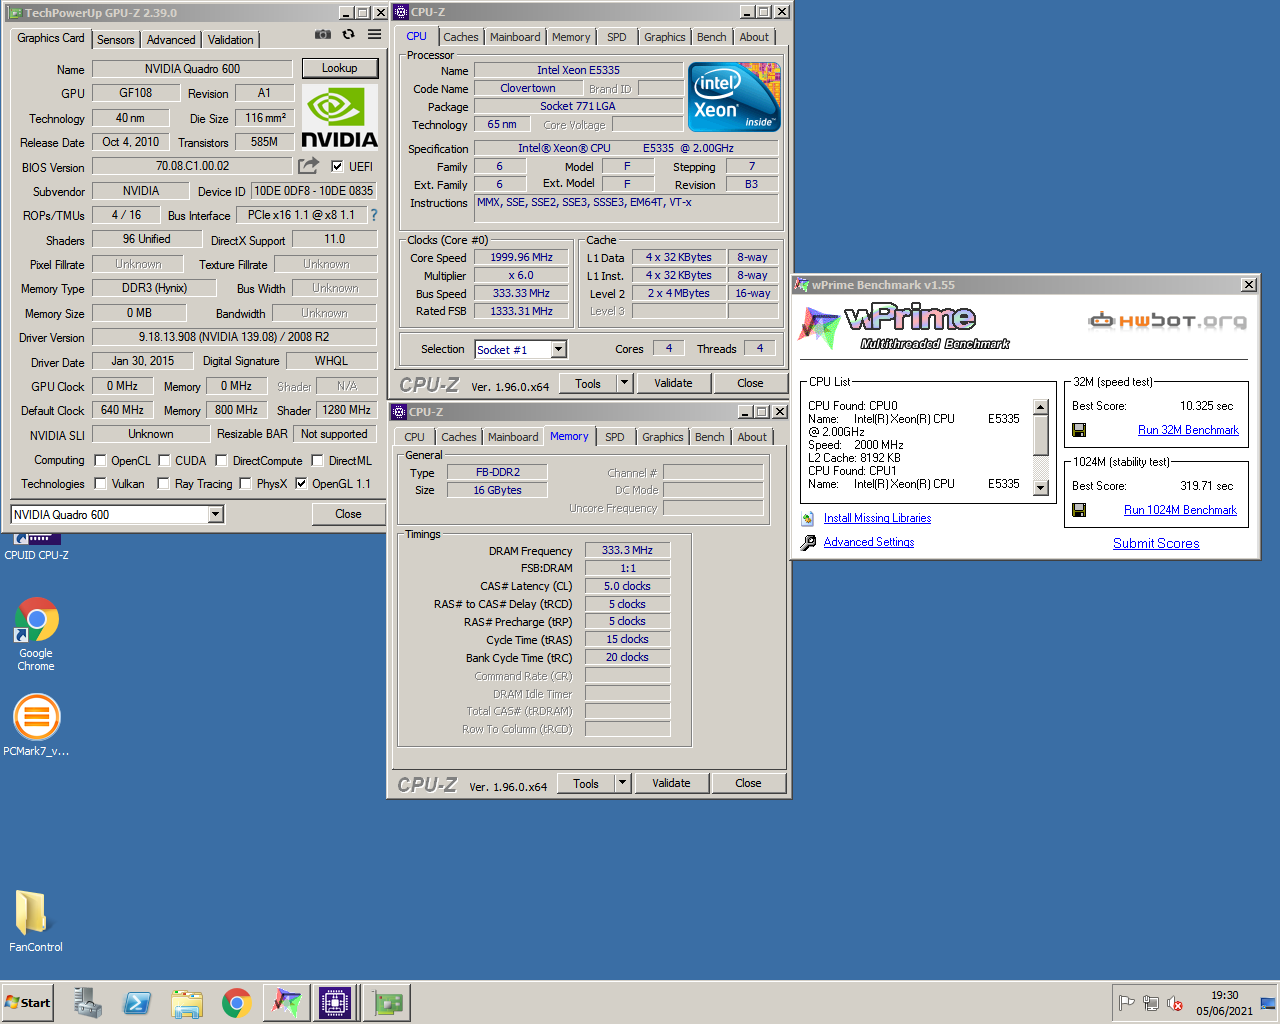Switch to CPU-Z in the taskbar
Screen dimensions: 1280x1024
click(335, 1003)
